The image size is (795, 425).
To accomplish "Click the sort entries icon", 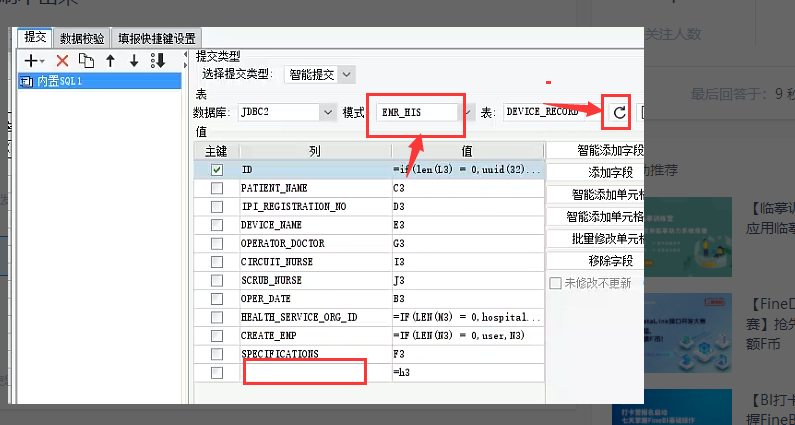I will click(158, 61).
